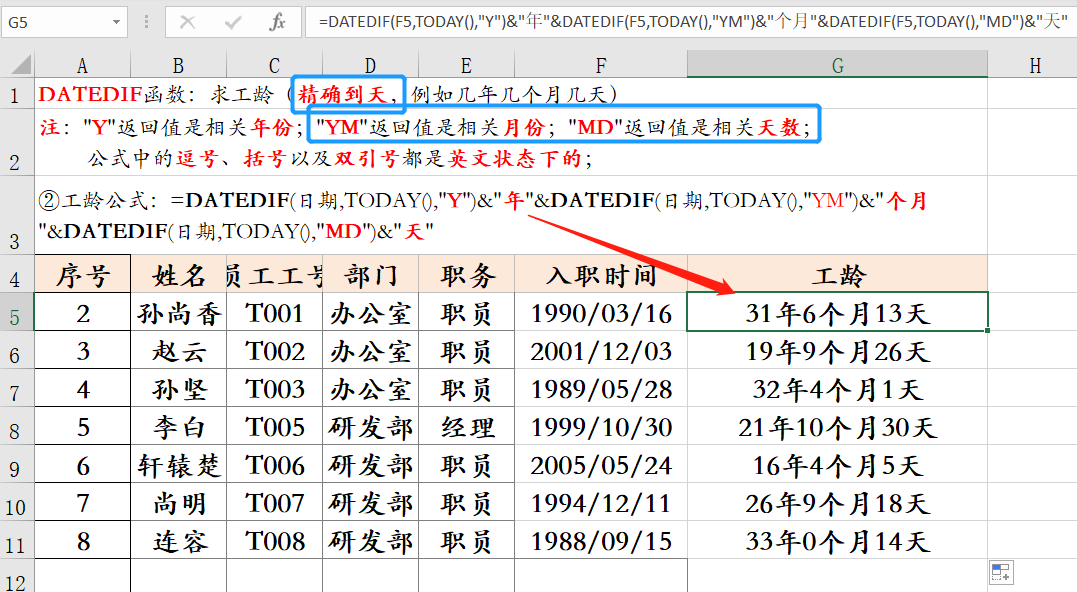Select employee ID cell T001

point(275,312)
